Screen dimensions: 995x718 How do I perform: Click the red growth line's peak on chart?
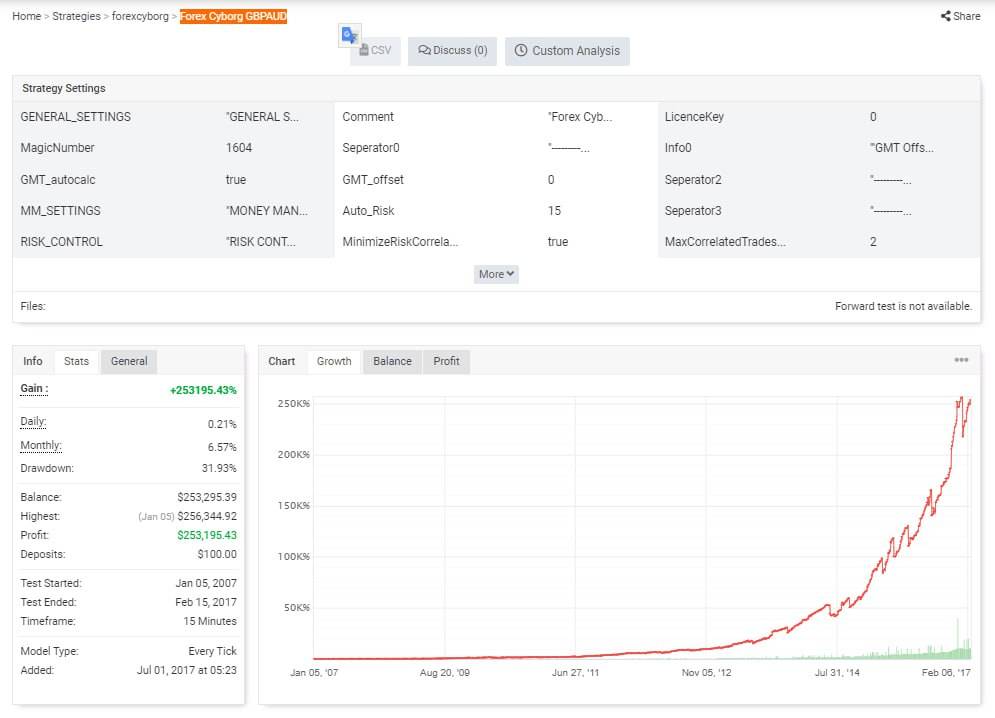click(962, 397)
